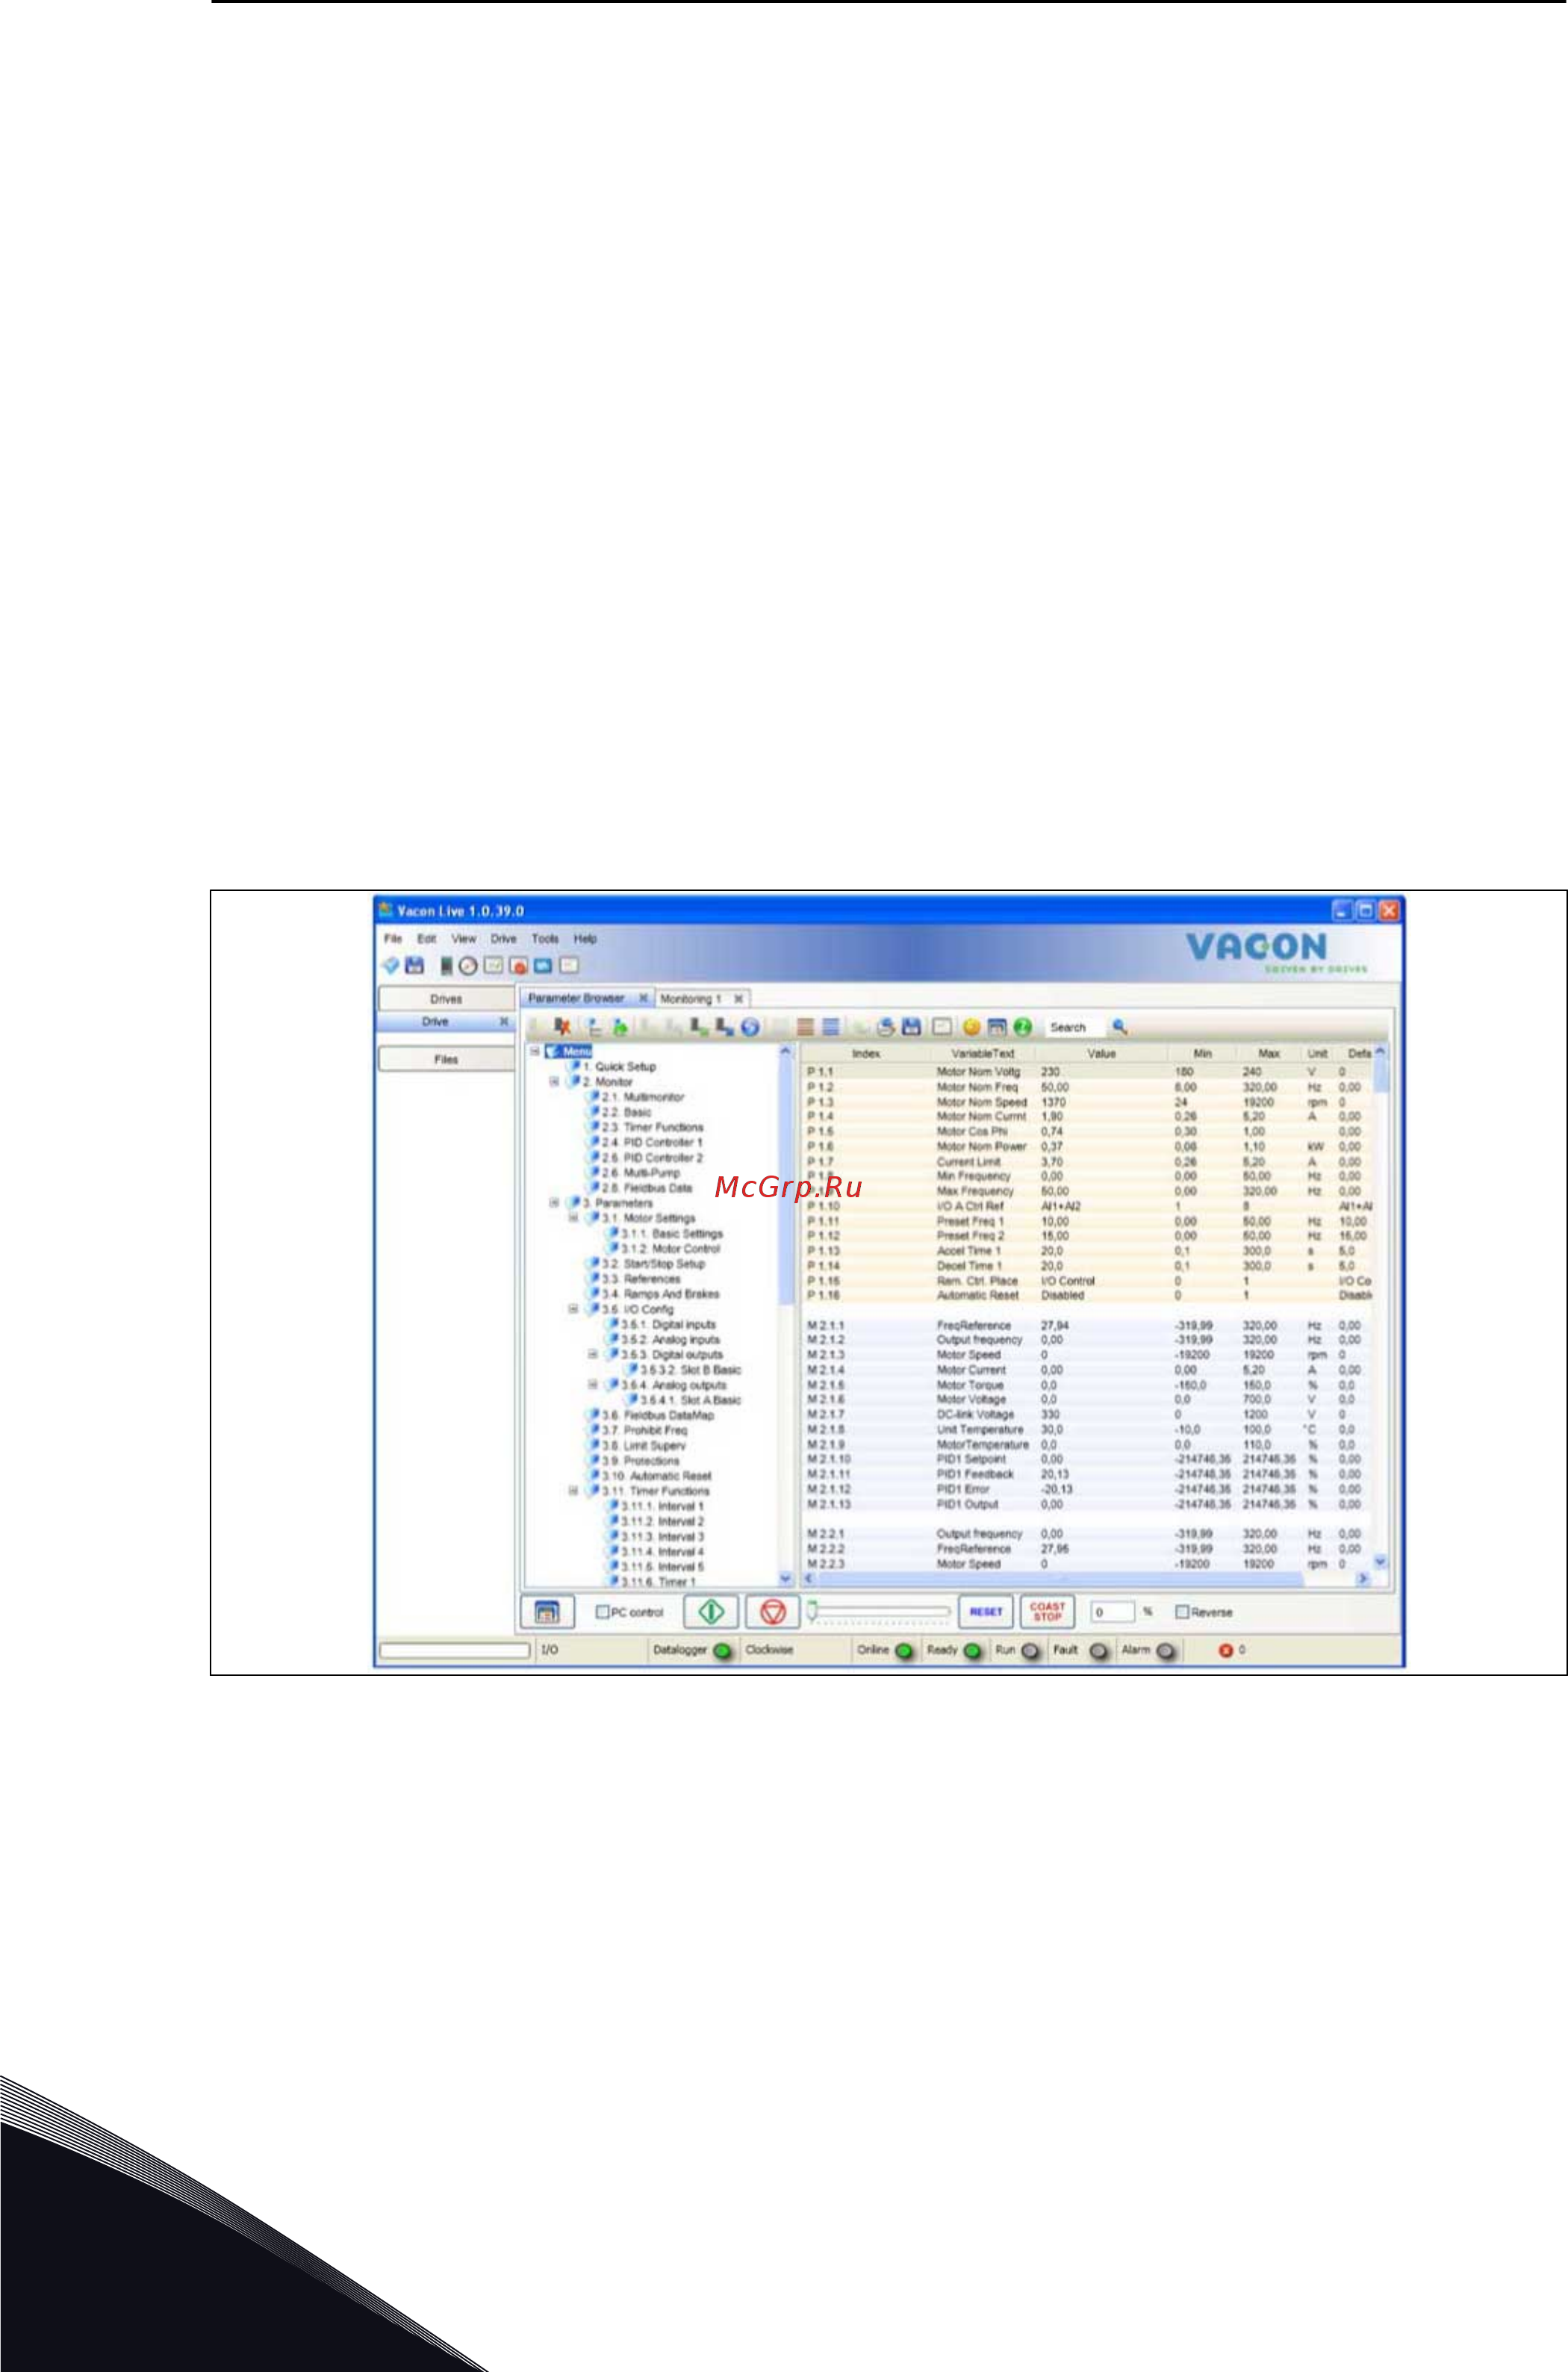
Task: Collapse the 3.5.3. Digital outputs node
Action: point(592,1354)
